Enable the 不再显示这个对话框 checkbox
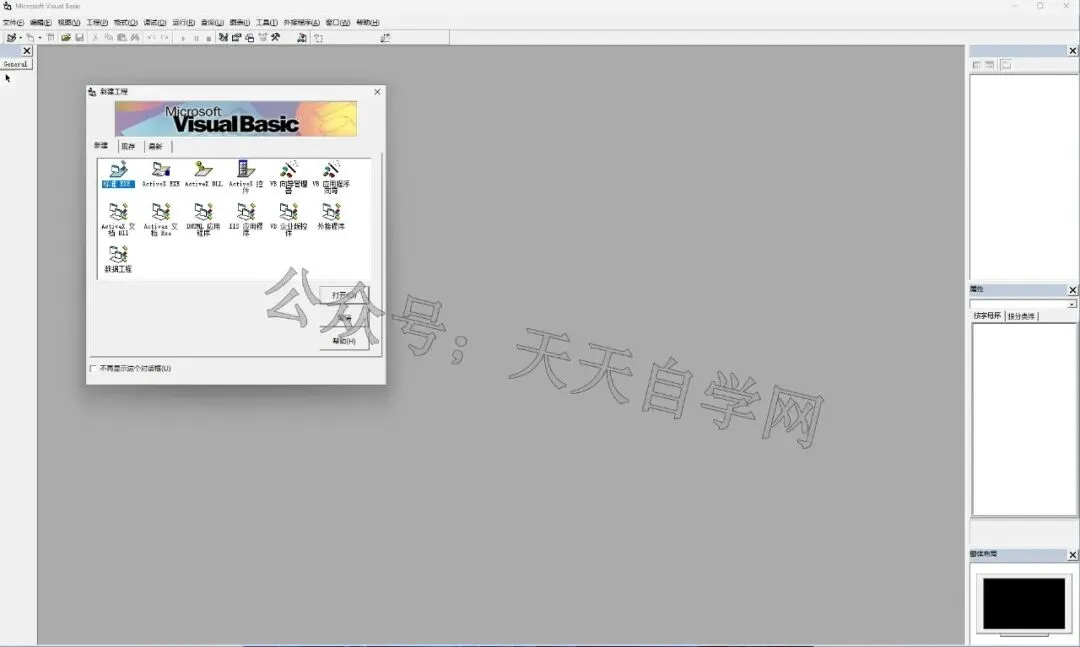The height and width of the screenshot is (647, 1080). [93, 369]
